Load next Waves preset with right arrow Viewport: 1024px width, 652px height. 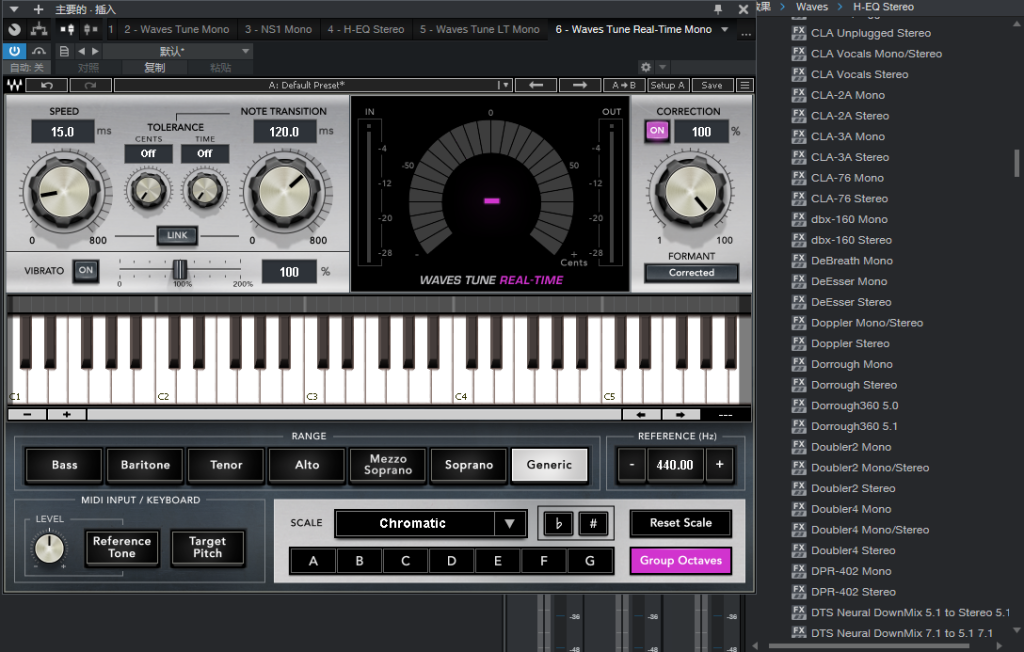pos(580,85)
